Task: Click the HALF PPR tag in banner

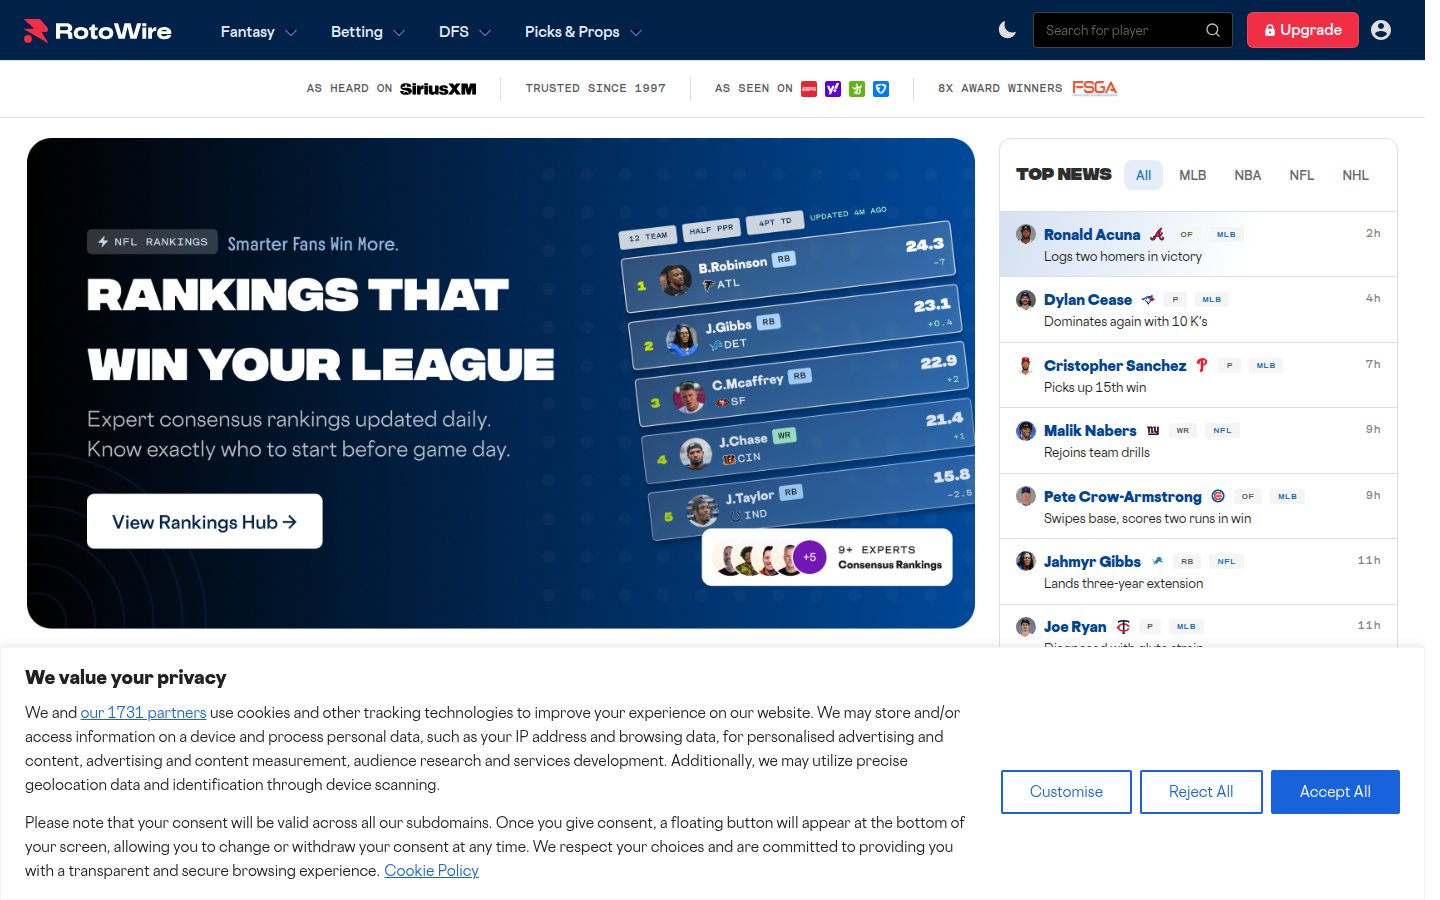Action: coord(711,230)
